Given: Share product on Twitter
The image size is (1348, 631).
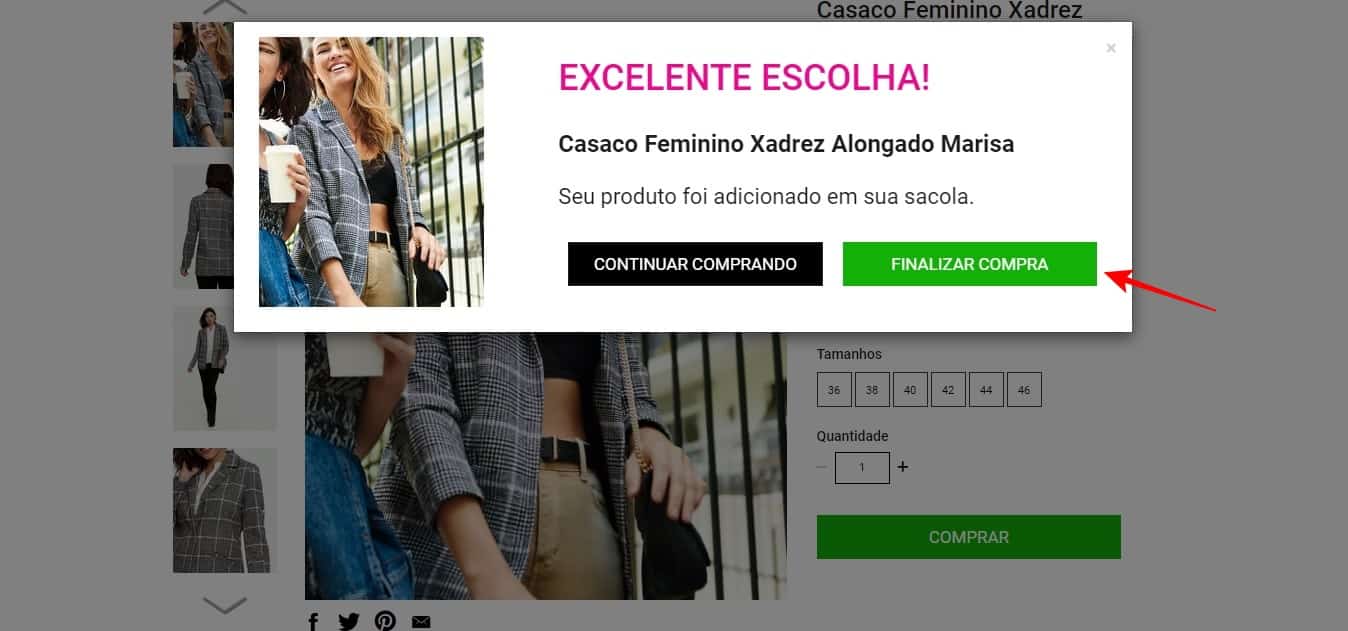Looking at the screenshot, I should click(348, 621).
